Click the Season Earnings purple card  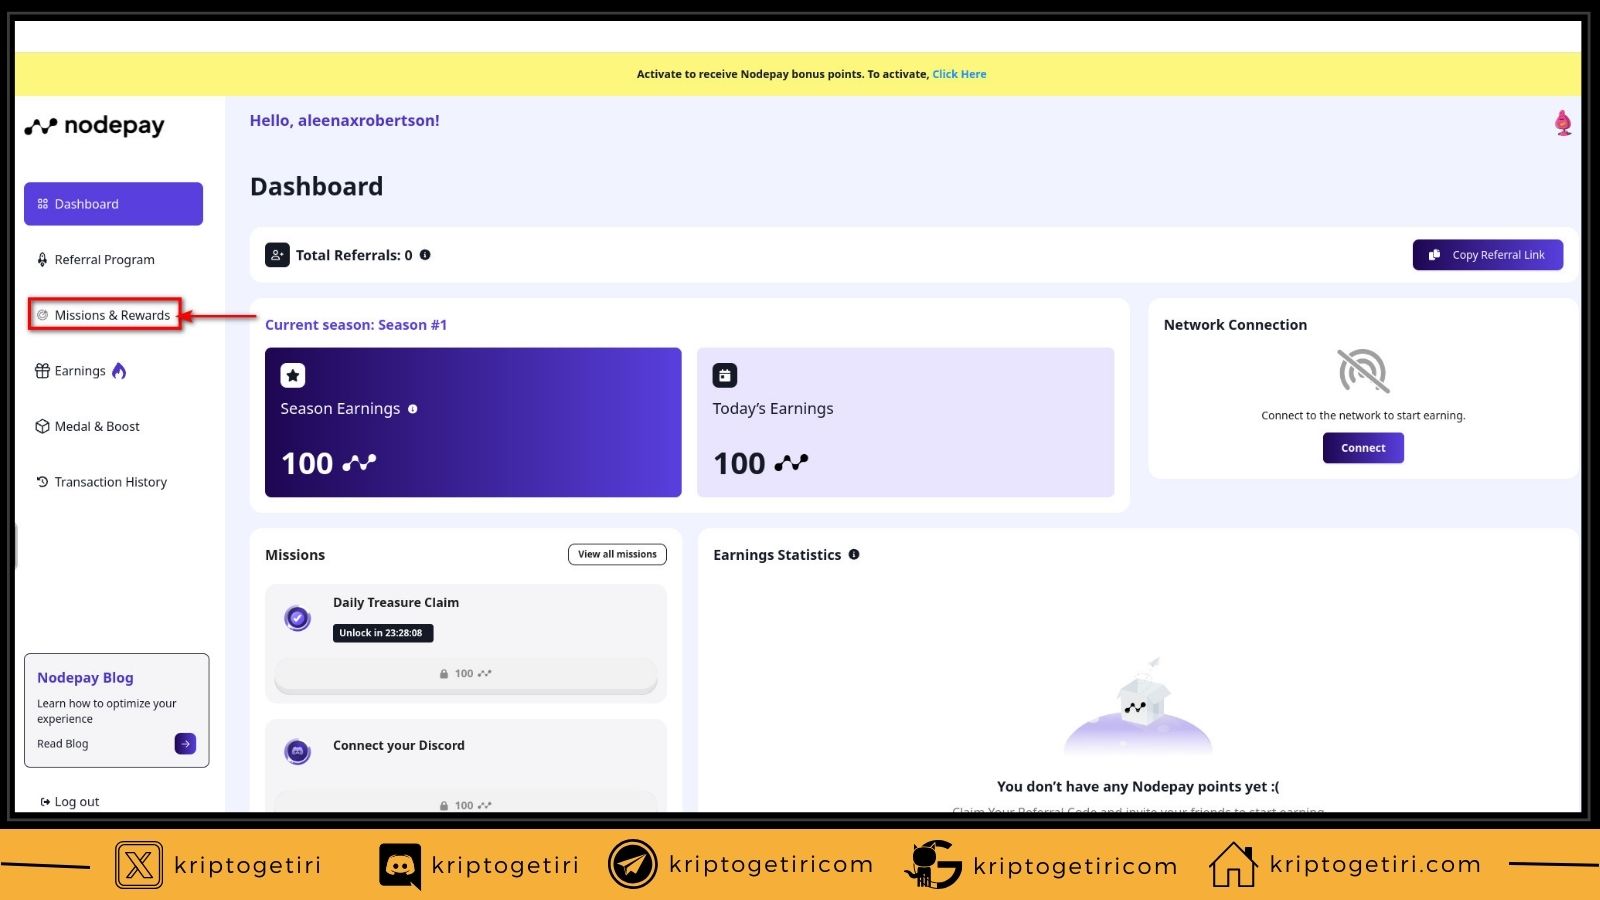pos(473,422)
